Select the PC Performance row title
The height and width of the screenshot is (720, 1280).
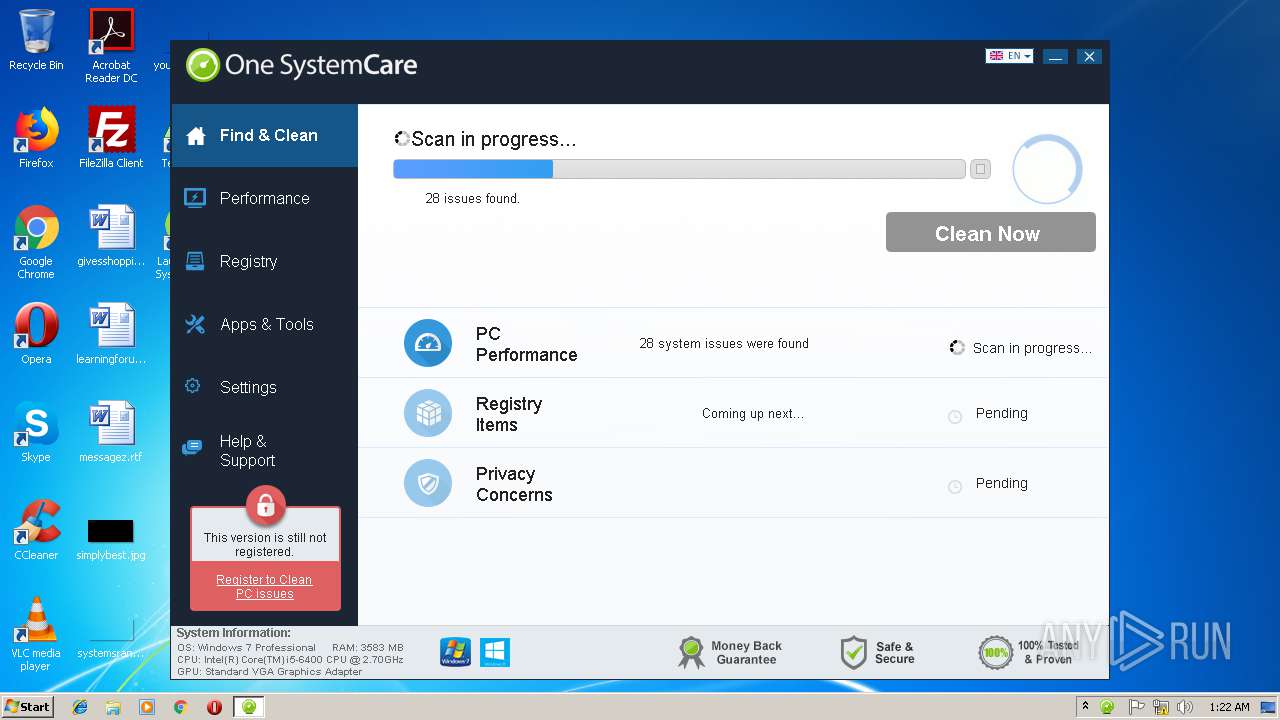pyautogui.click(x=526, y=344)
